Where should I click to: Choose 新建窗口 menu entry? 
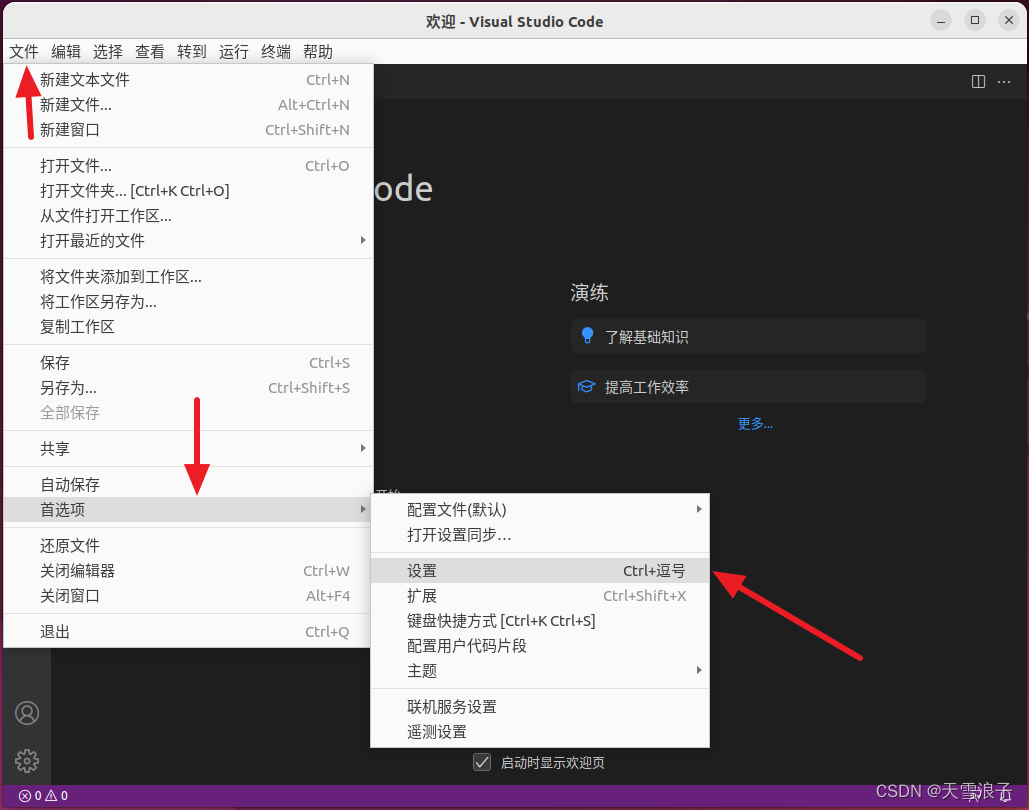click(188, 130)
